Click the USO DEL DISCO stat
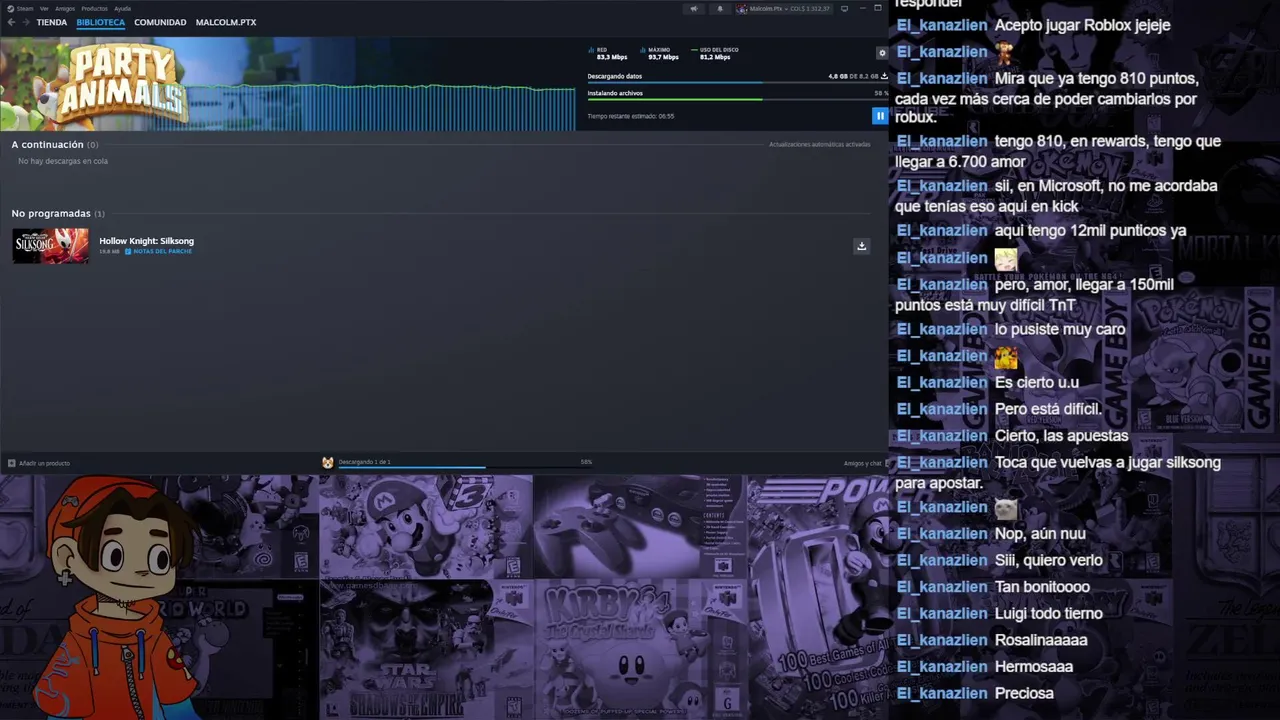1280x720 pixels. click(x=715, y=53)
